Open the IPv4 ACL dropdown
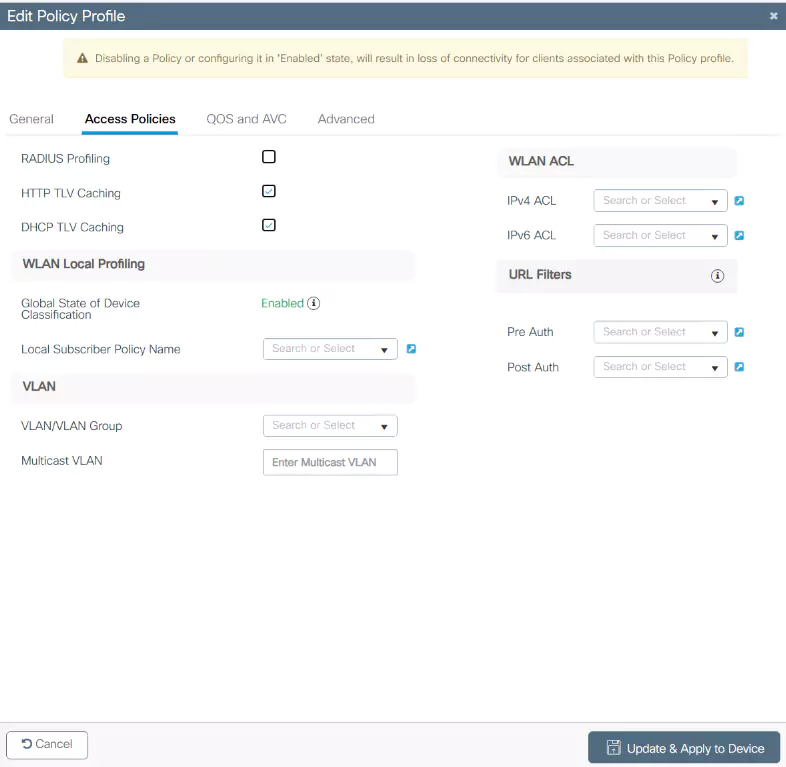The height and width of the screenshot is (767, 786). tap(660, 201)
